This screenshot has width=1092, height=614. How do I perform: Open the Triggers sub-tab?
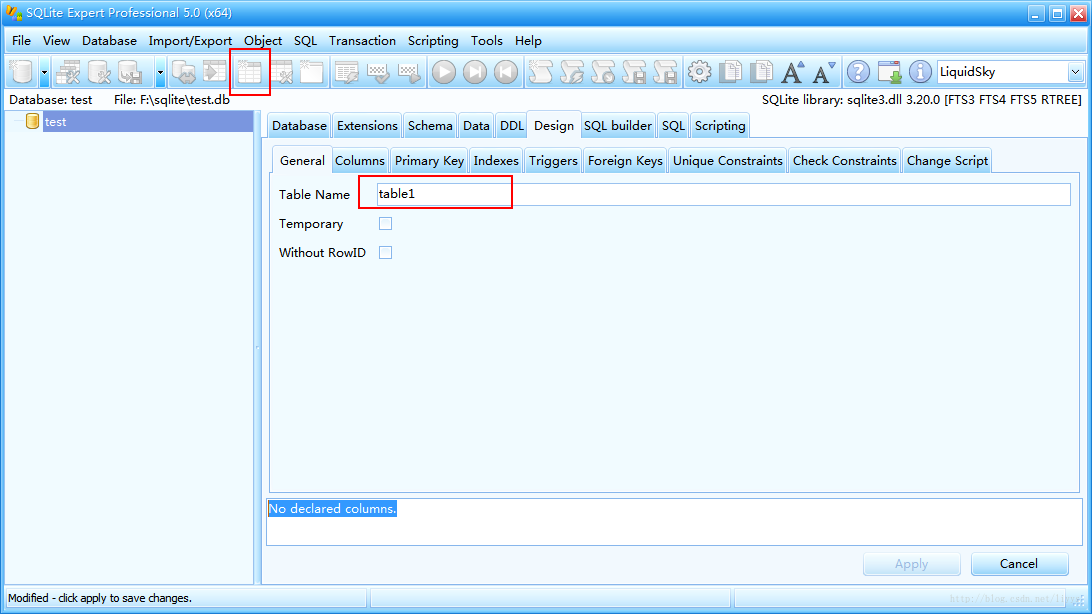[x=553, y=160]
